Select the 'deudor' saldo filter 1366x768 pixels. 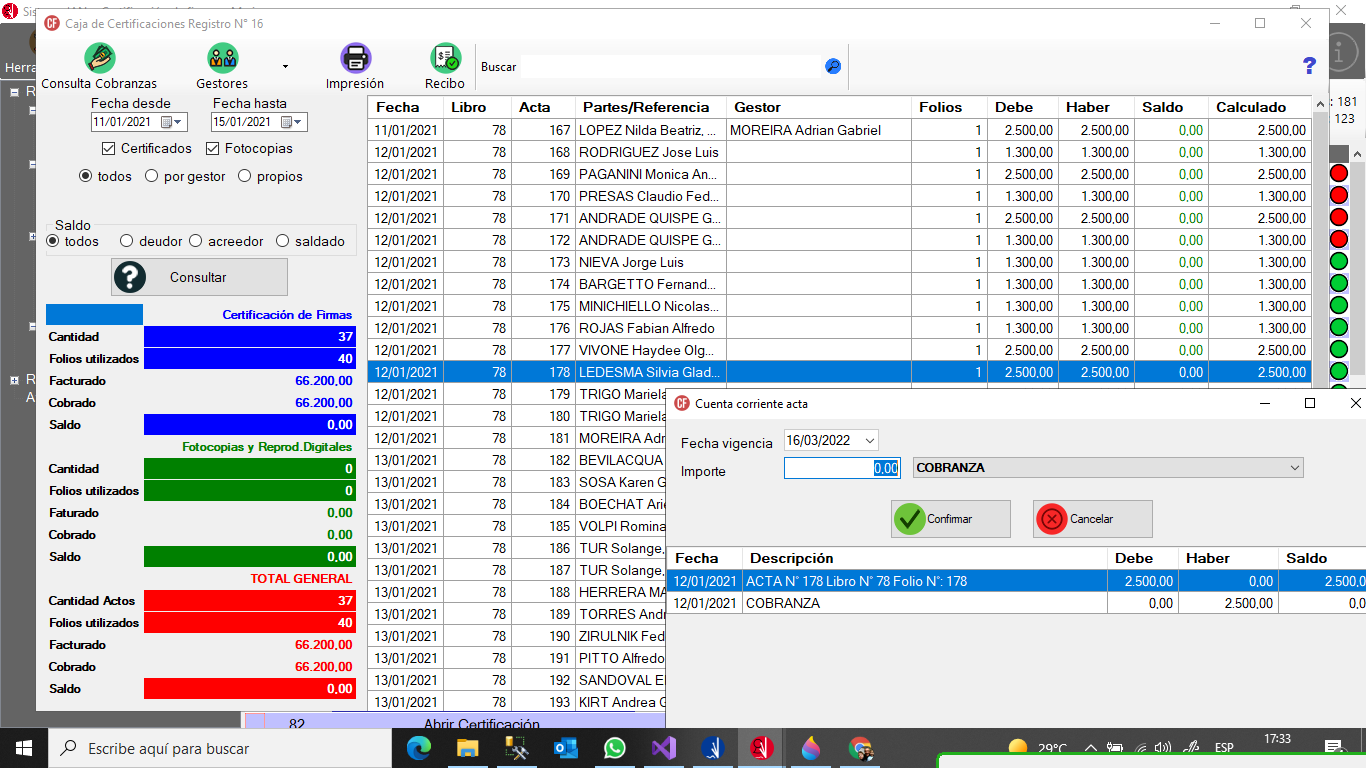tap(126, 241)
